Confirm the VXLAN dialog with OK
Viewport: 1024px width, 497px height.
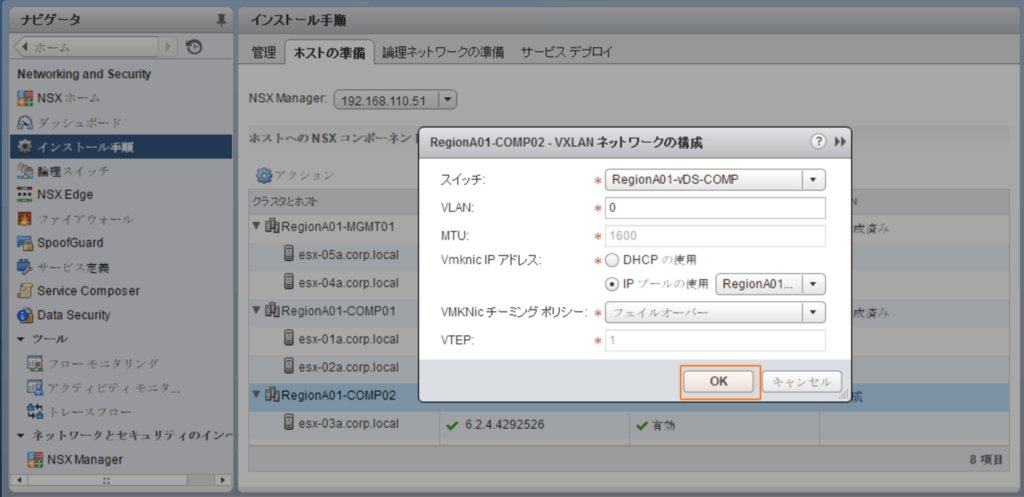point(718,382)
